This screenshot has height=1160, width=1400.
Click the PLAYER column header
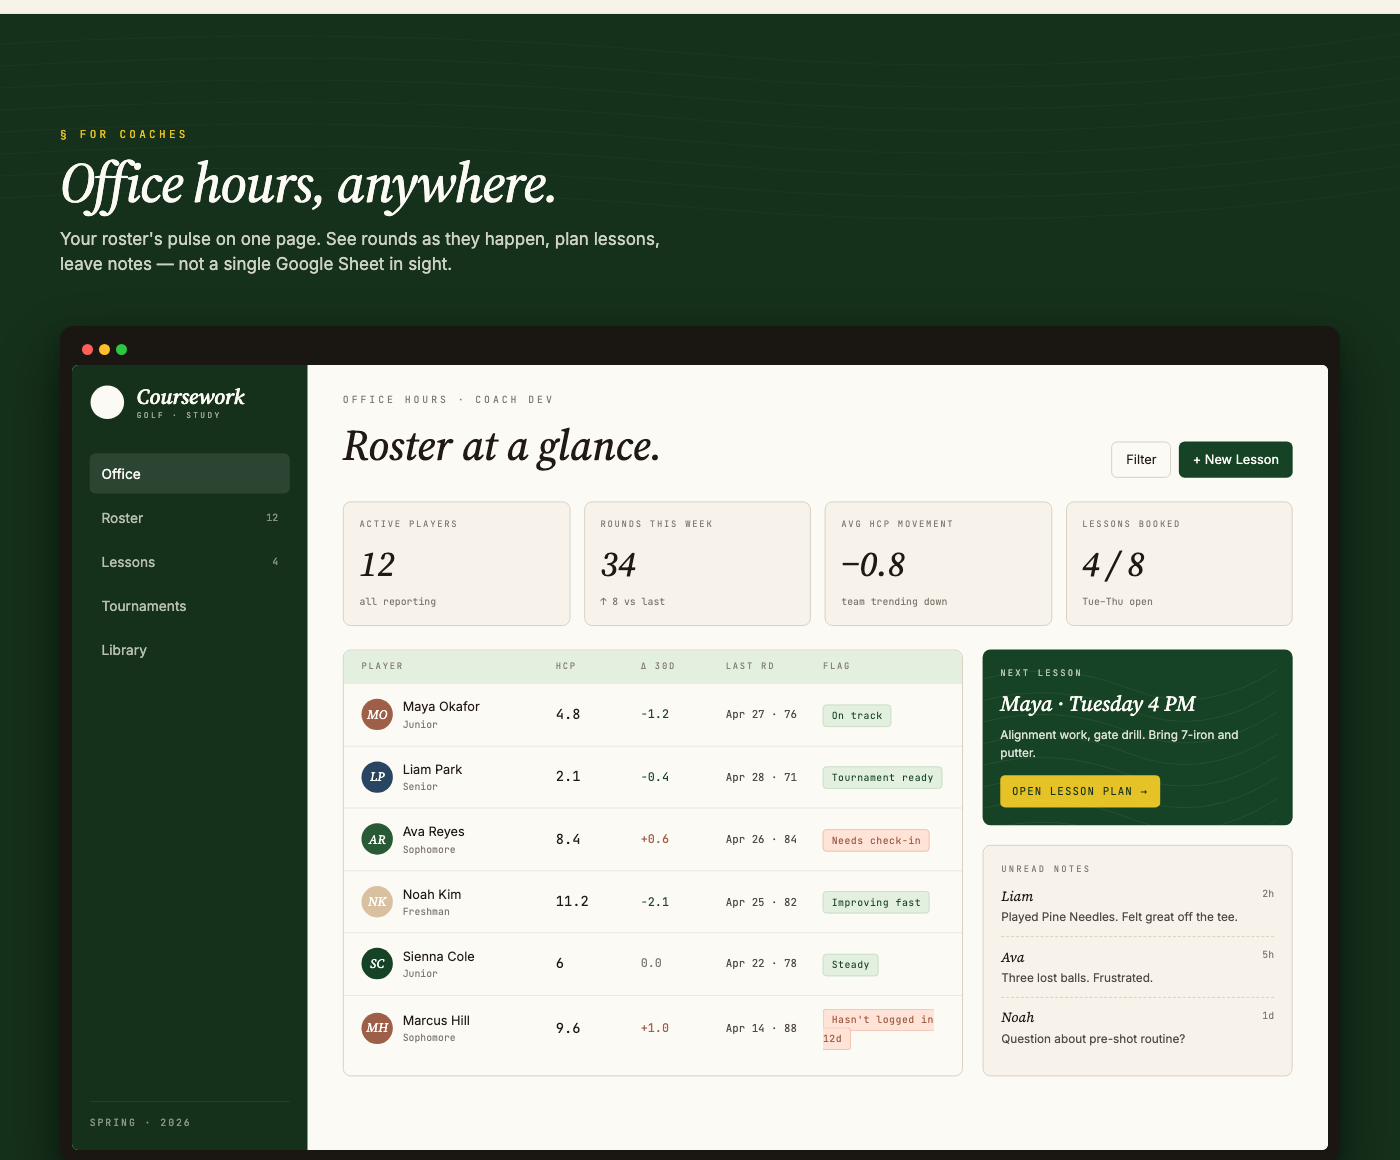[382, 666]
